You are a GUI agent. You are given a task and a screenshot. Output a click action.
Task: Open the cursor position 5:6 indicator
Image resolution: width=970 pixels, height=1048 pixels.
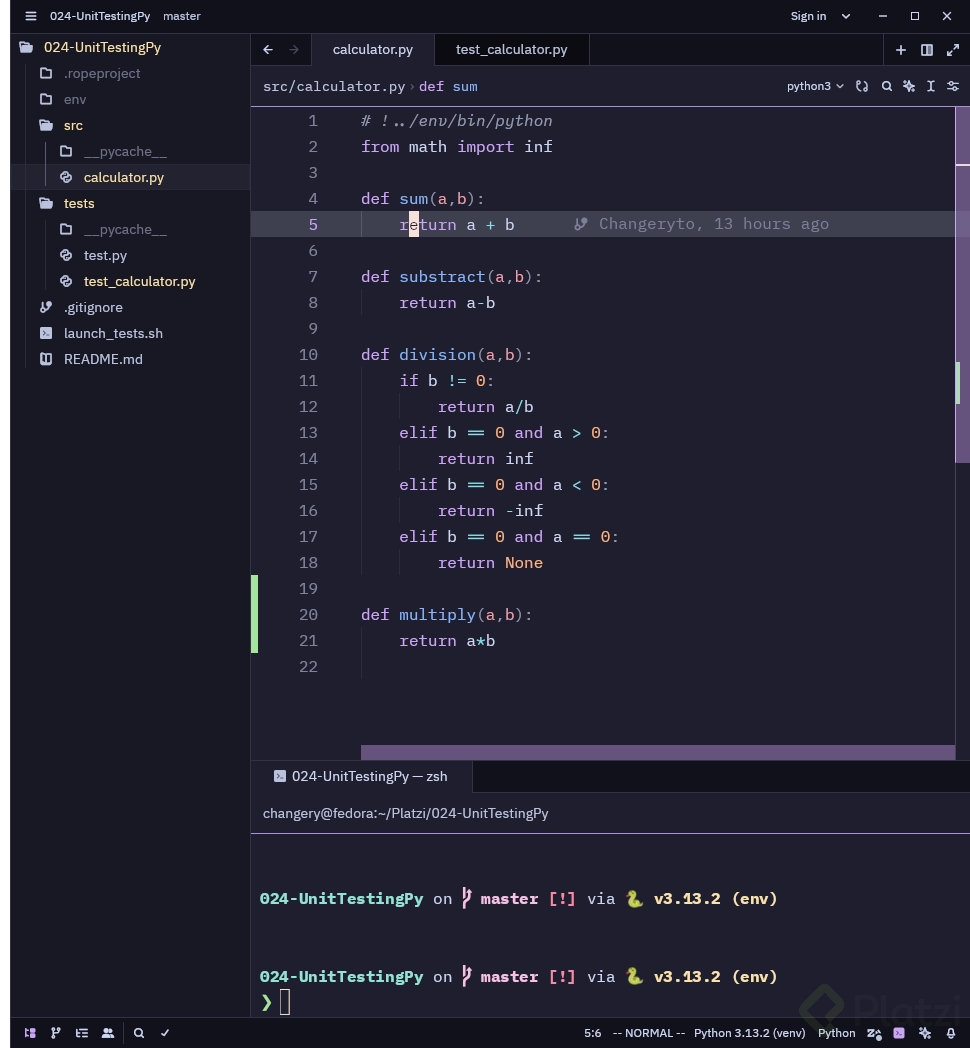coord(592,1033)
